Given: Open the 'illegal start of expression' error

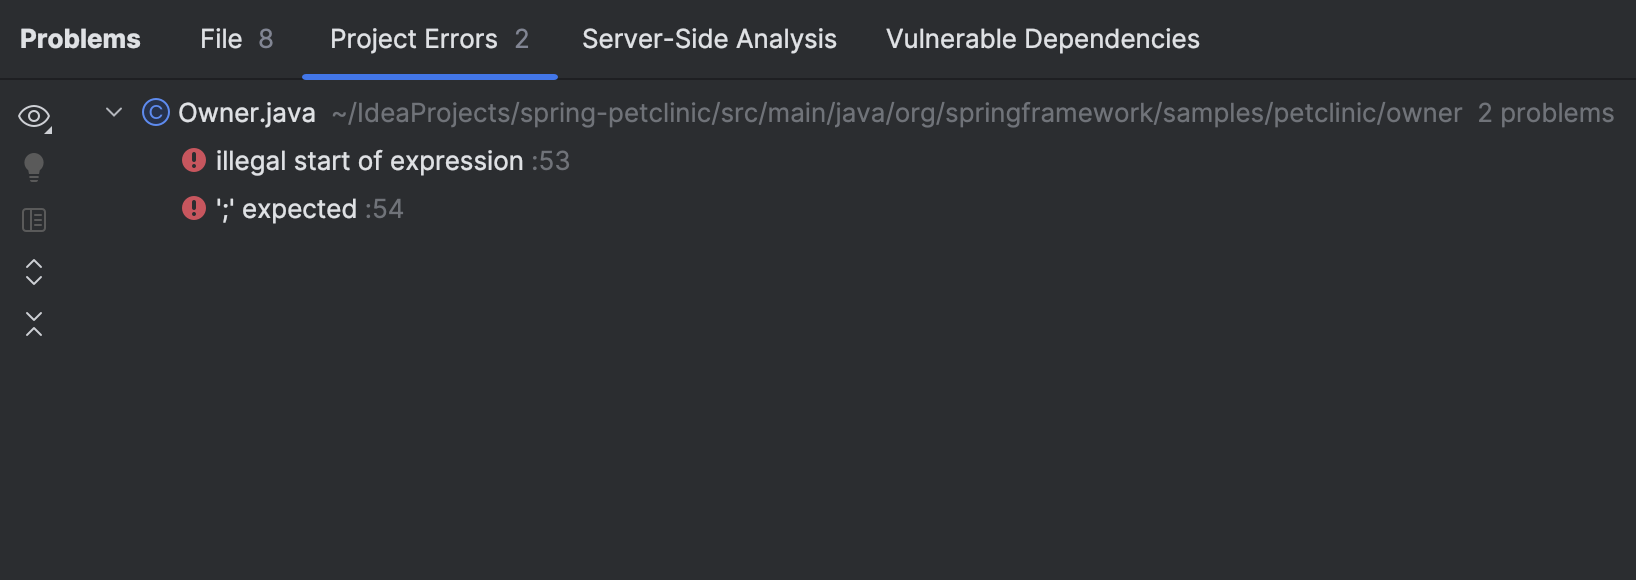Looking at the screenshot, I should pyautogui.click(x=365, y=160).
